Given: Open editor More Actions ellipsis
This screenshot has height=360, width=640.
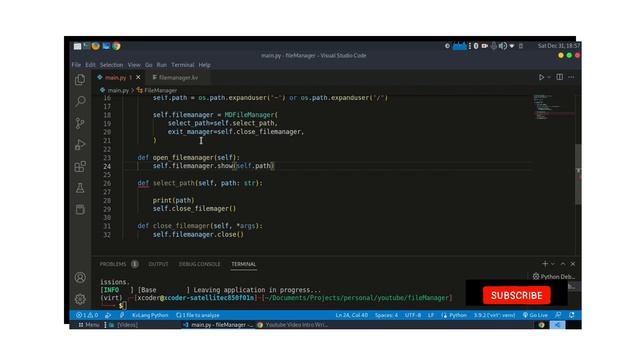Looking at the screenshot, I should [571, 77].
